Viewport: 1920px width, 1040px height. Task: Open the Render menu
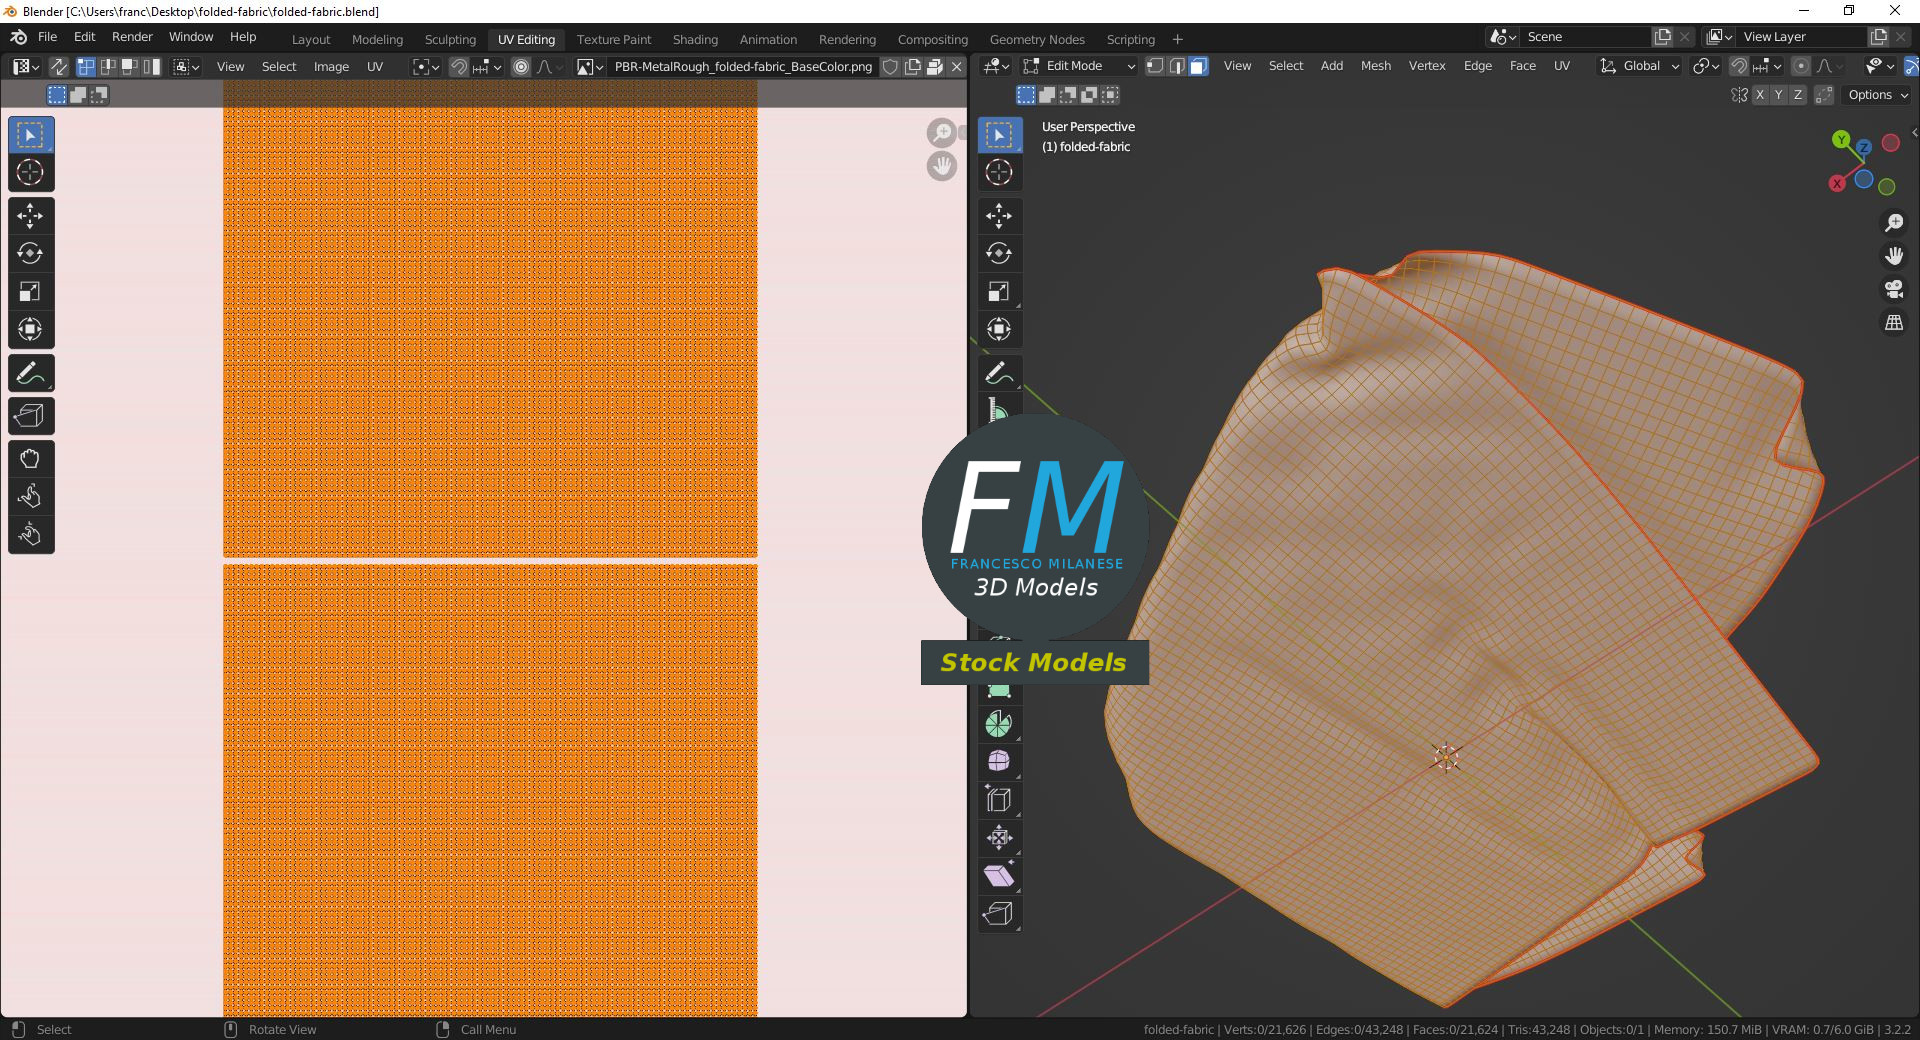(132, 37)
